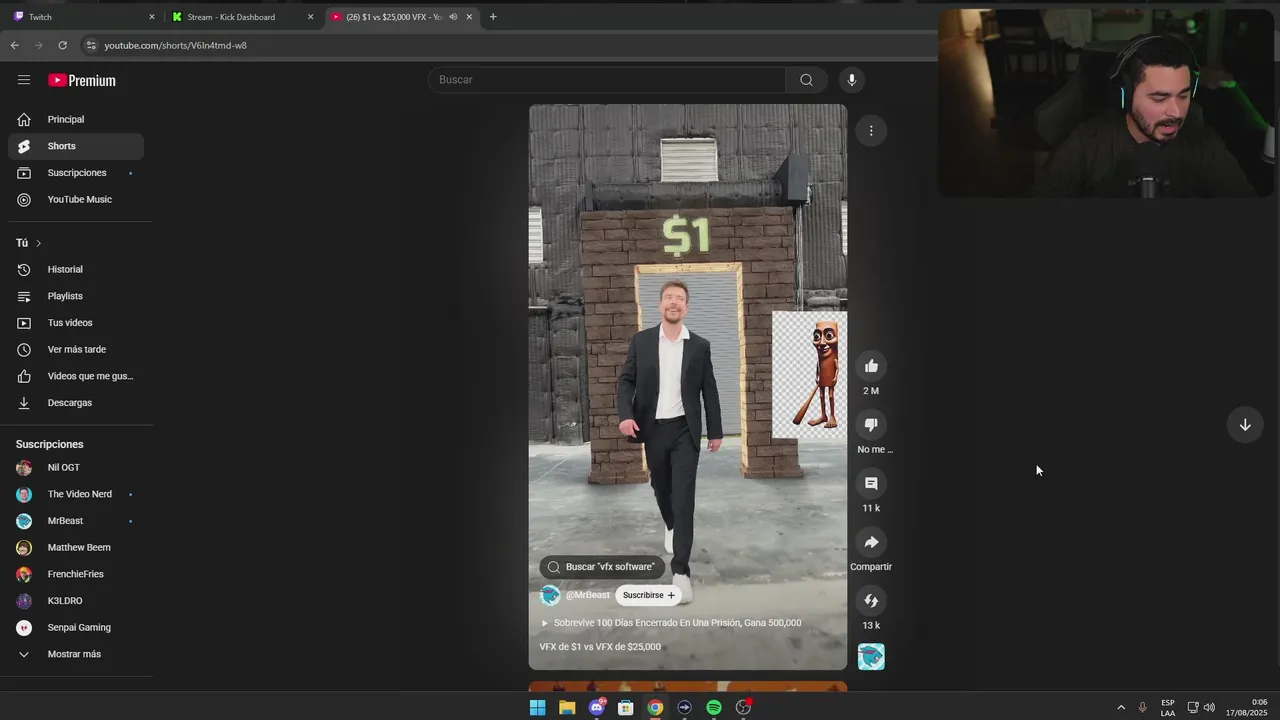The height and width of the screenshot is (720, 1280).
Task: Open the Senpai Gaming channel
Action: click(76, 627)
